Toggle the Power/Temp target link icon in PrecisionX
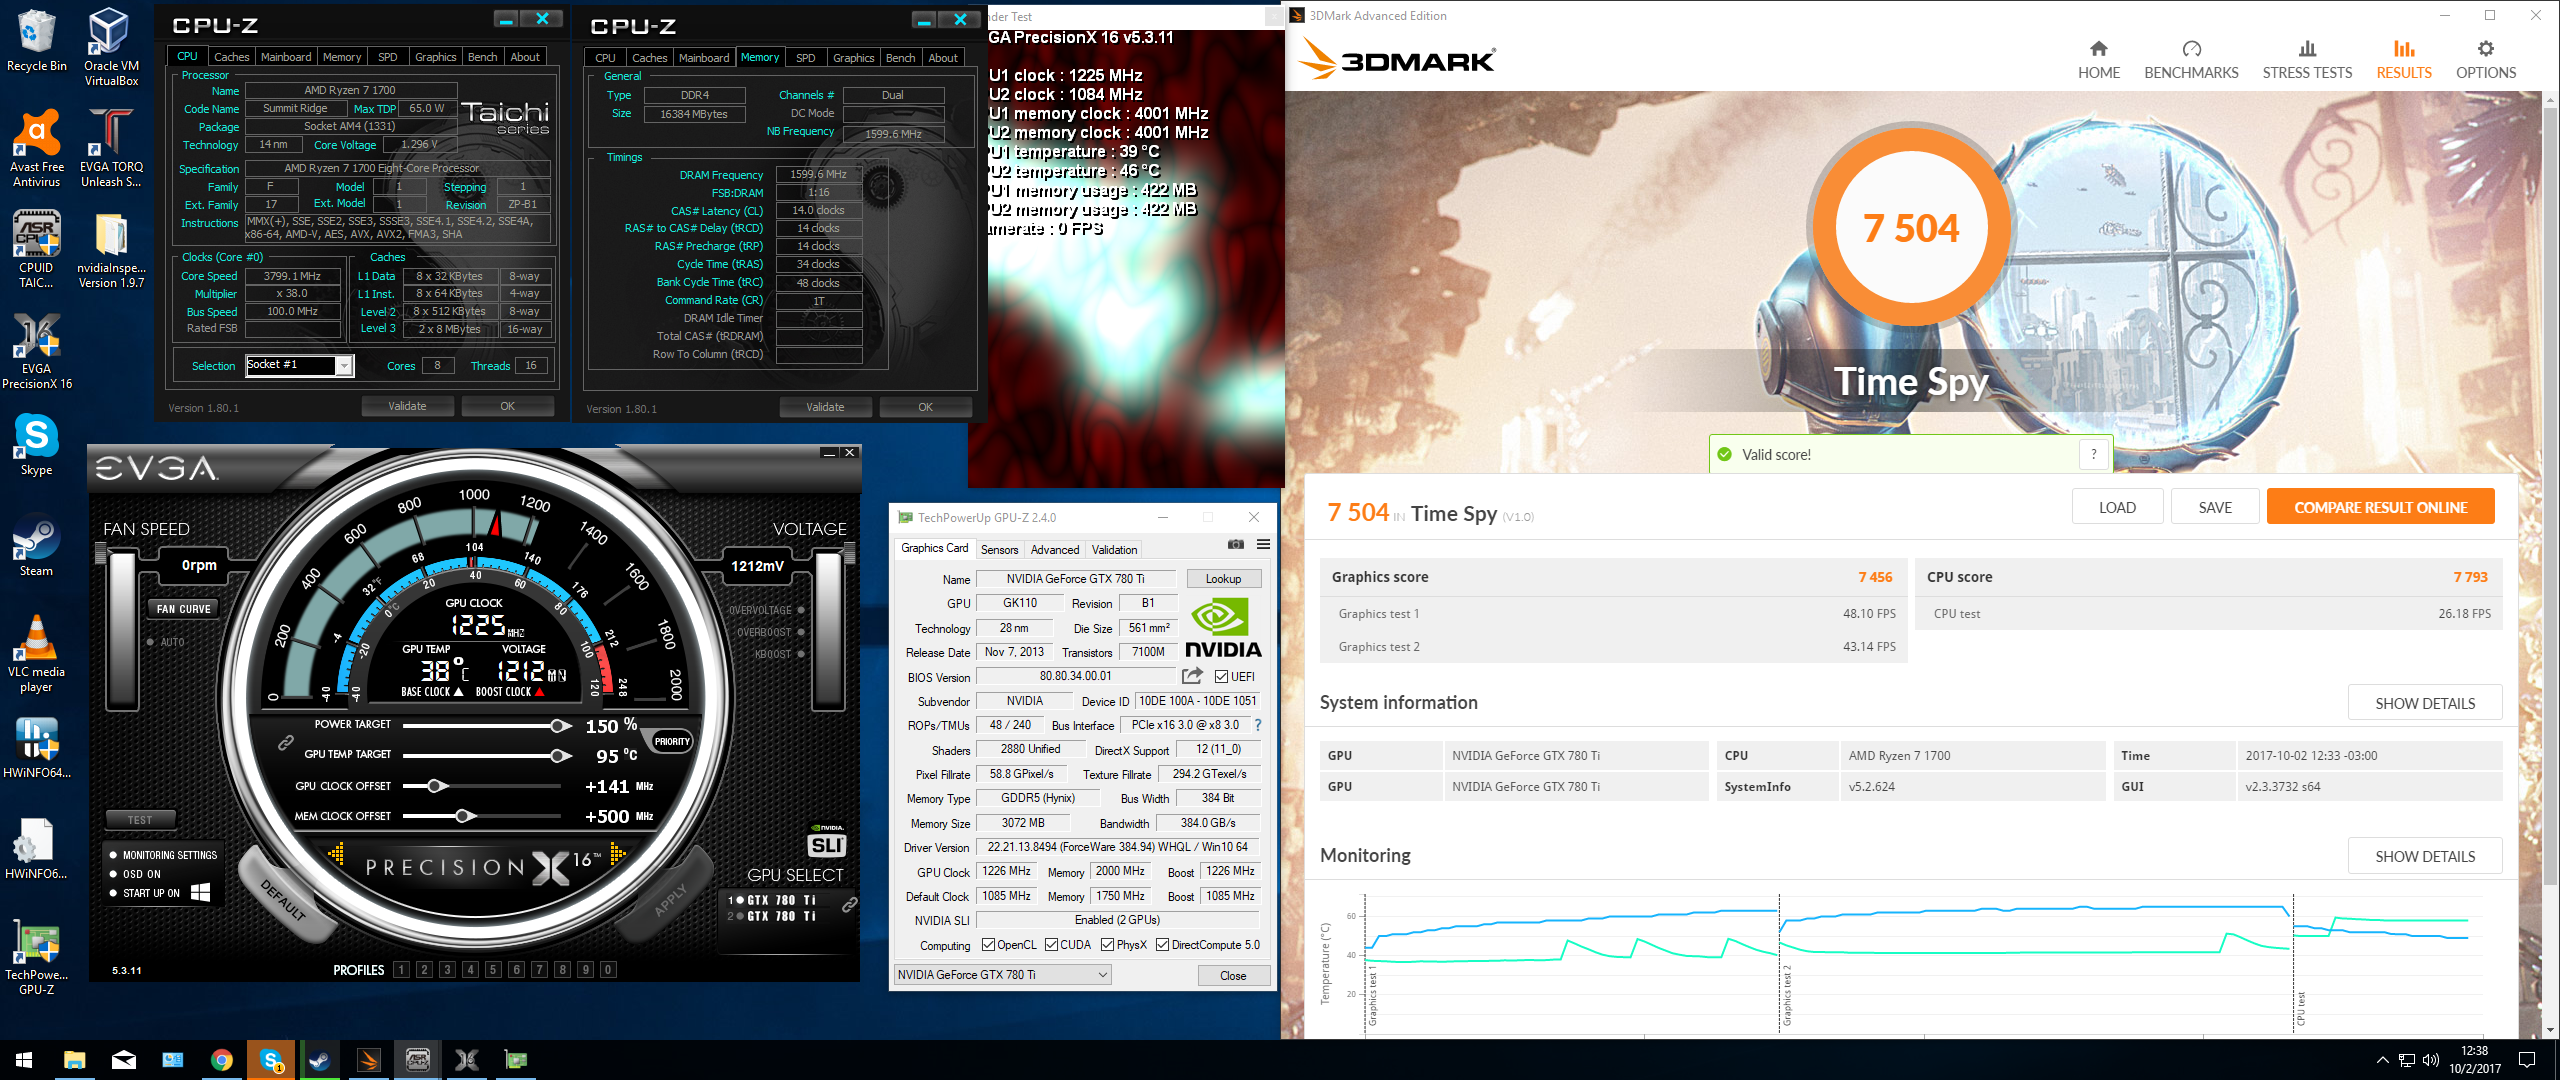This screenshot has height=1080, width=2560. coord(285,743)
